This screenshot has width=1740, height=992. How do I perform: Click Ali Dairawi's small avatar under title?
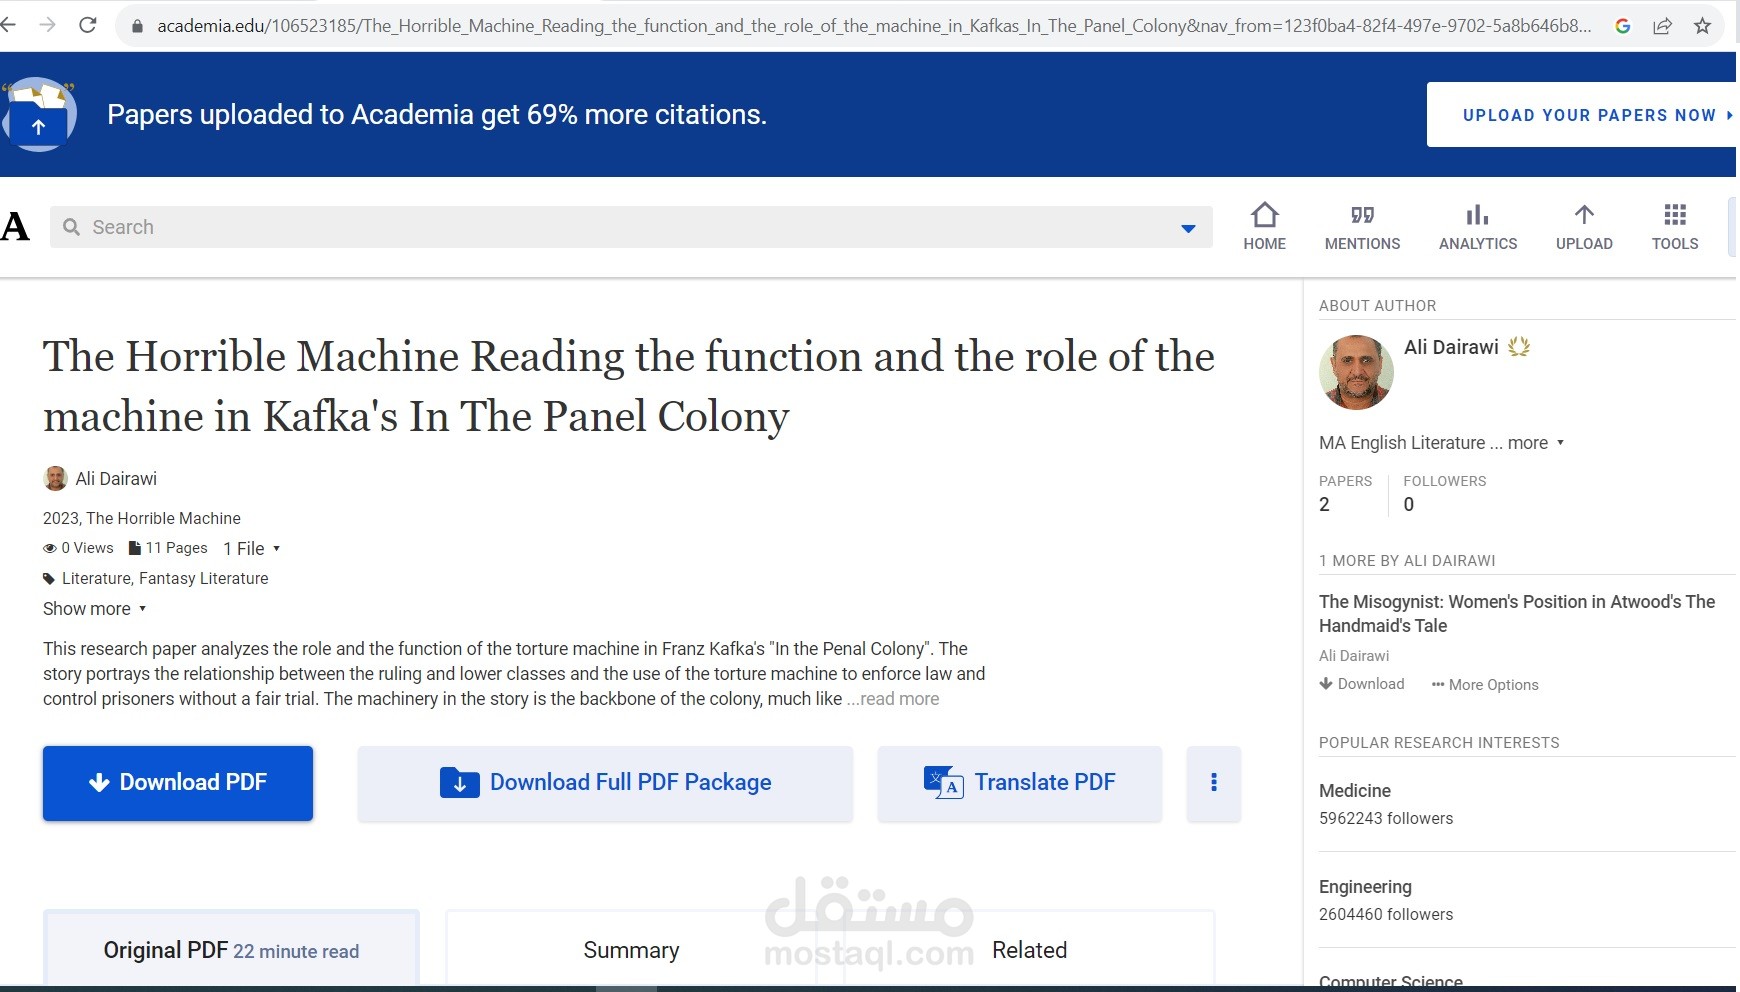56,478
